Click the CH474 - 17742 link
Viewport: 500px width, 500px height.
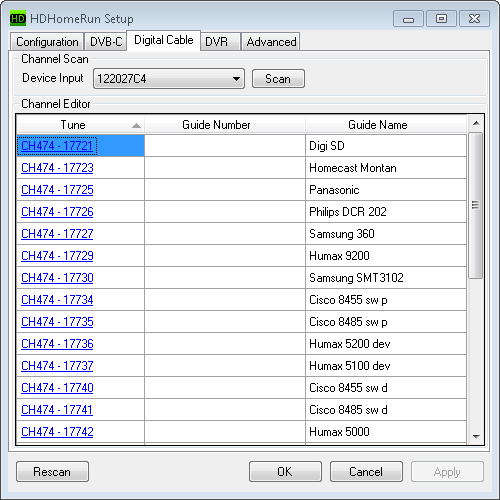57,432
